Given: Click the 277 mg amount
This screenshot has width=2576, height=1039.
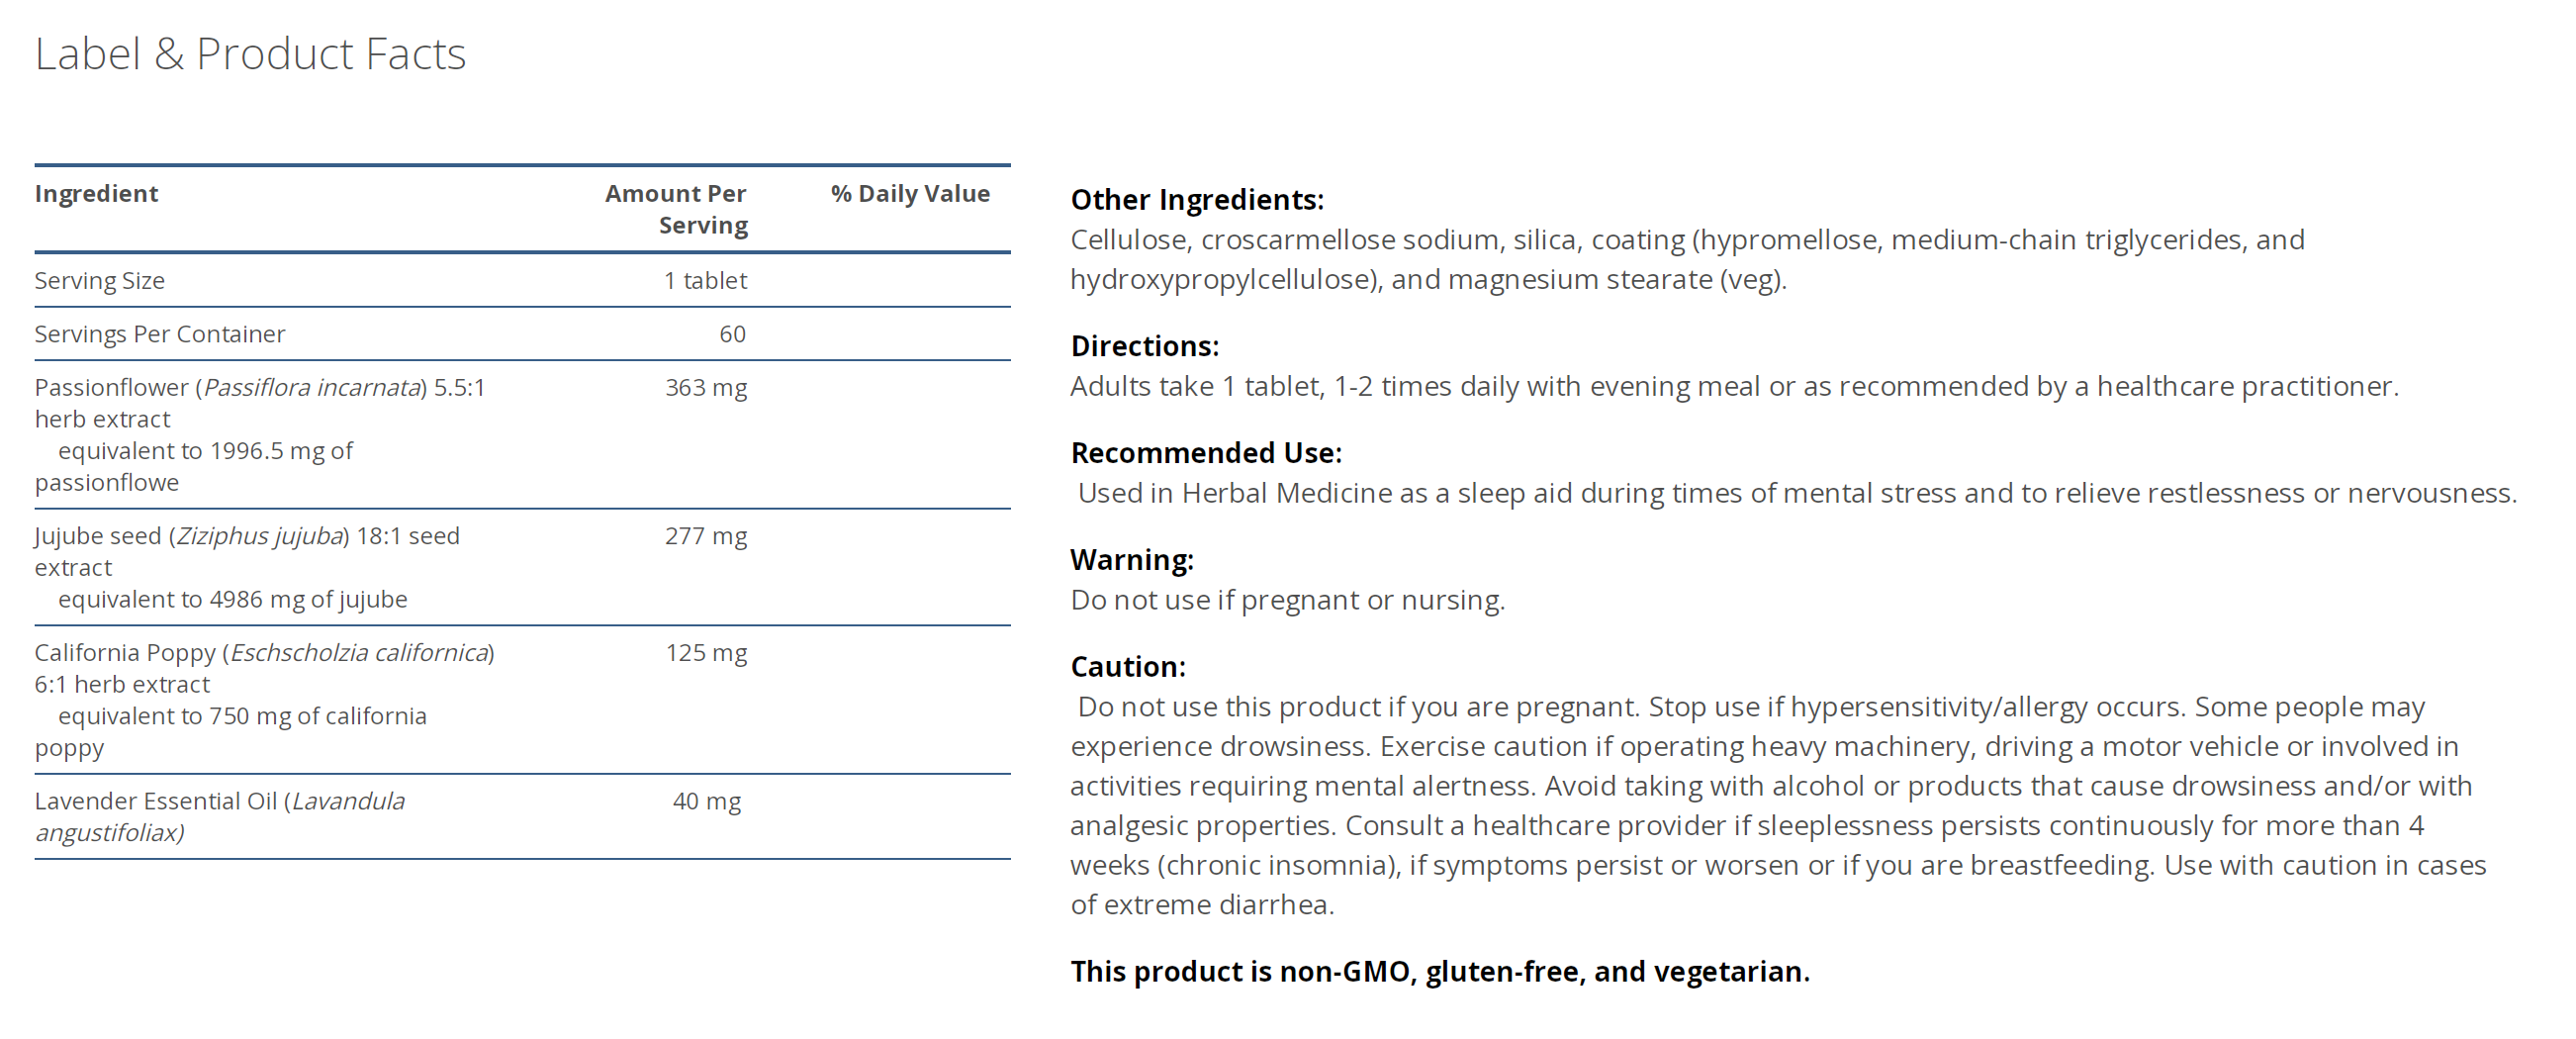Looking at the screenshot, I should click(706, 536).
